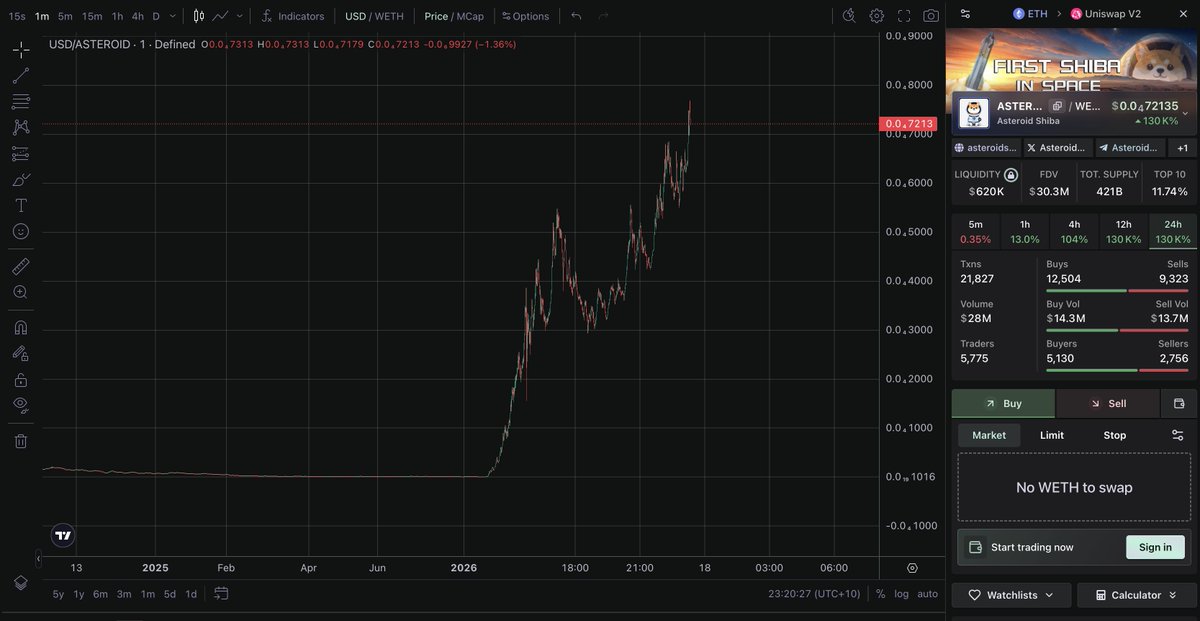The width and height of the screenshot is (1200, 621).
Task: Select the 5m stats period
Action: [x=975, y=232]
